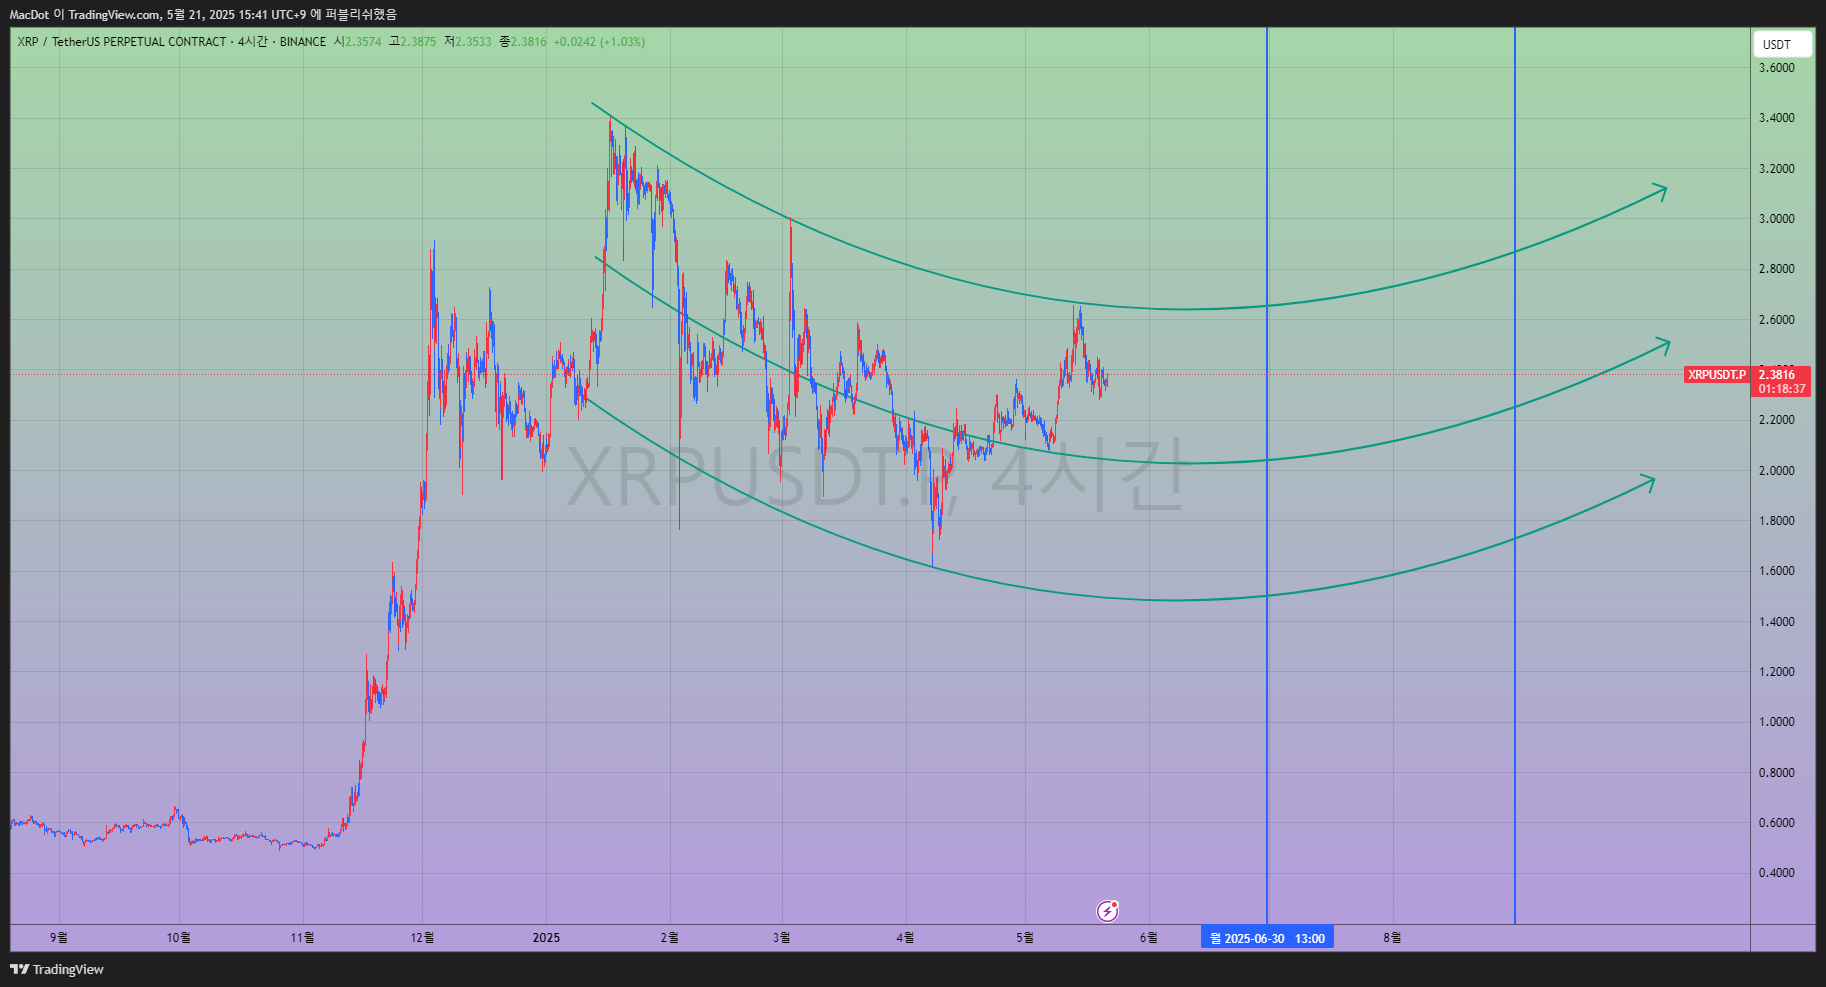
Task: Click the BINANCE exchange label
Action: pos(303,42)
